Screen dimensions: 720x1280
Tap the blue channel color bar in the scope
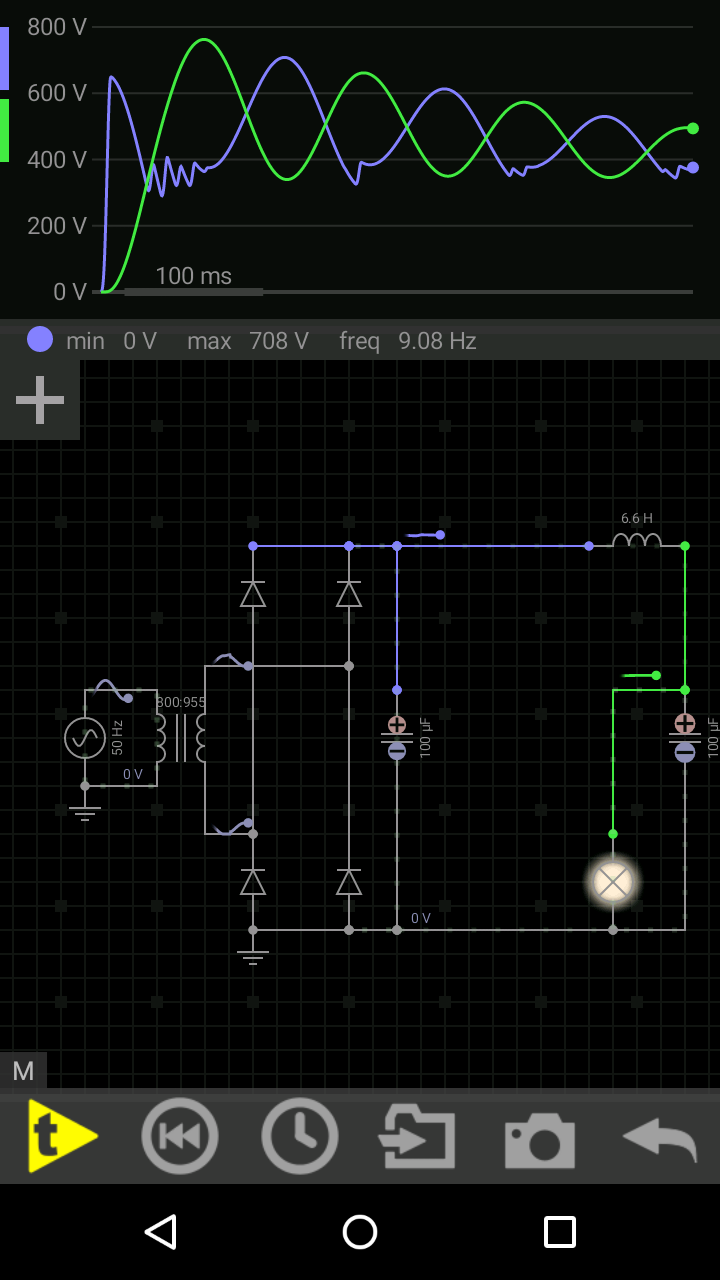pos(4,58)
